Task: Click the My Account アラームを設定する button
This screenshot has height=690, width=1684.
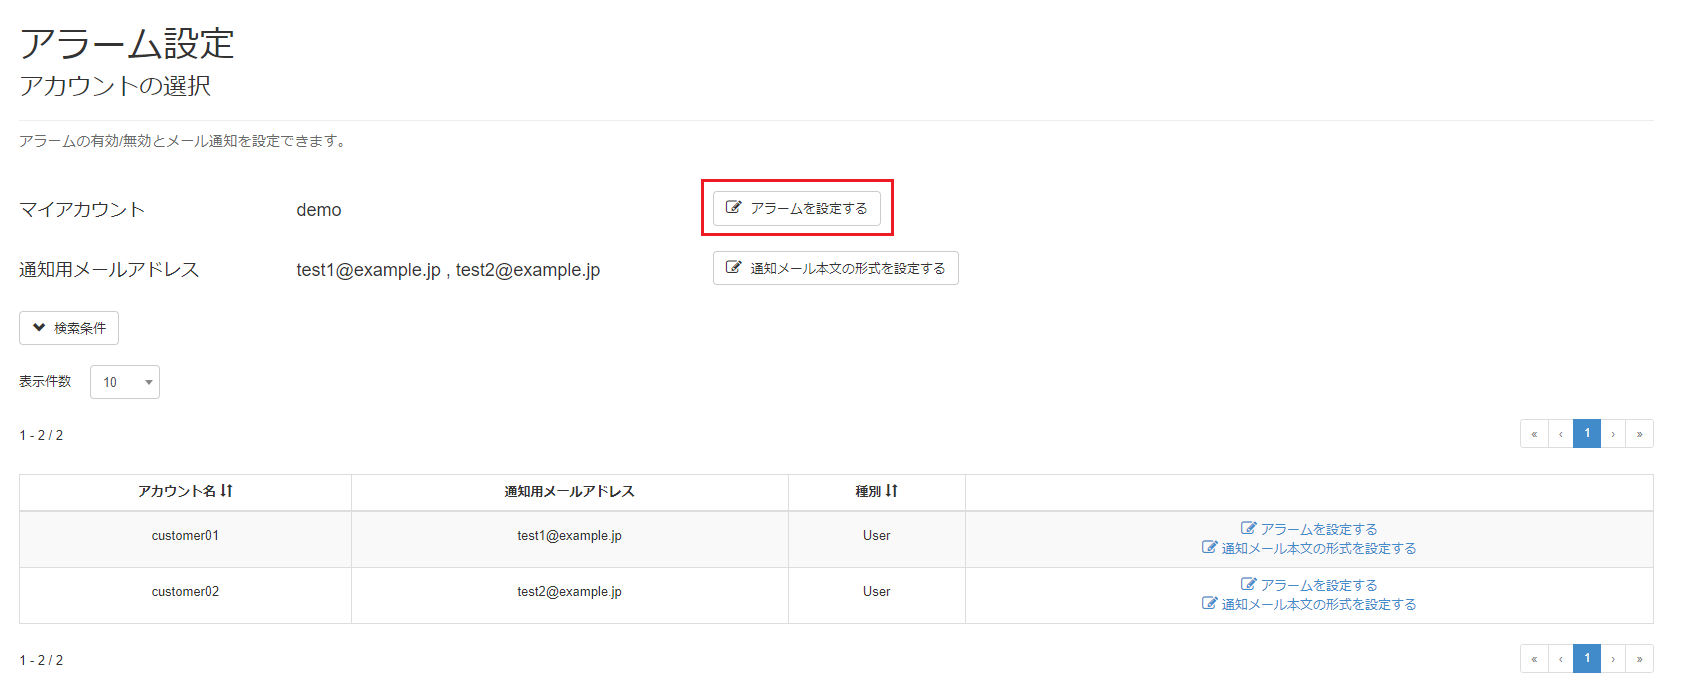Action: pos(797,208)
